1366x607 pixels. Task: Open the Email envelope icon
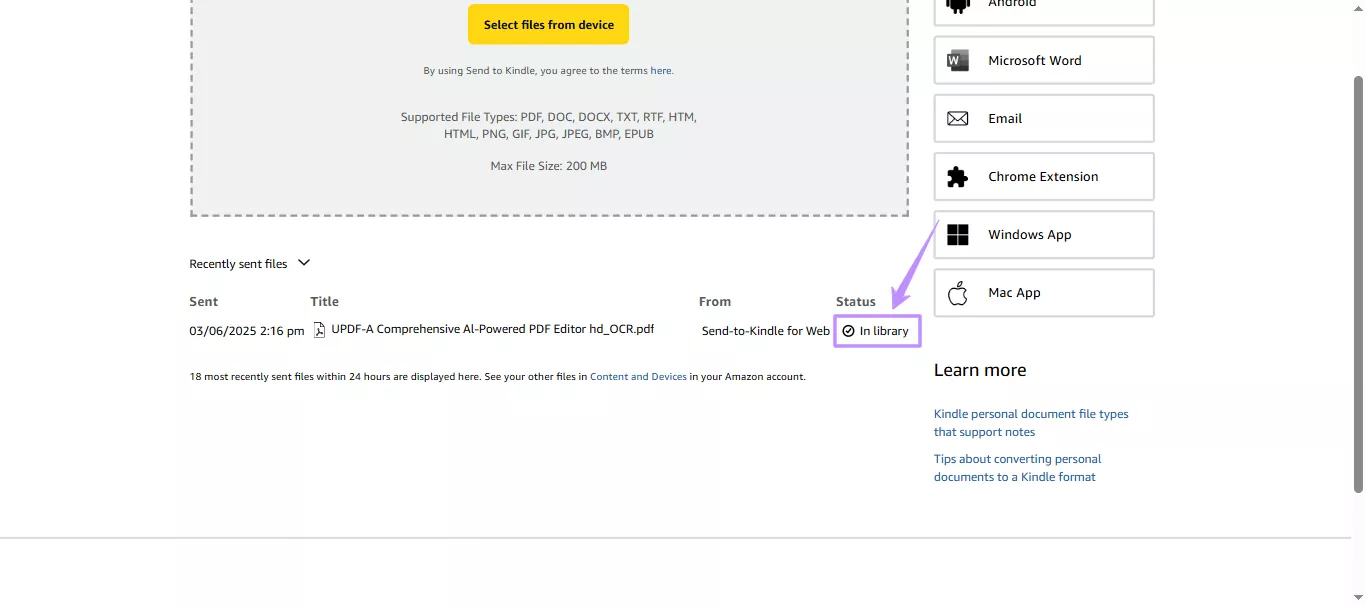click(957, 118)
